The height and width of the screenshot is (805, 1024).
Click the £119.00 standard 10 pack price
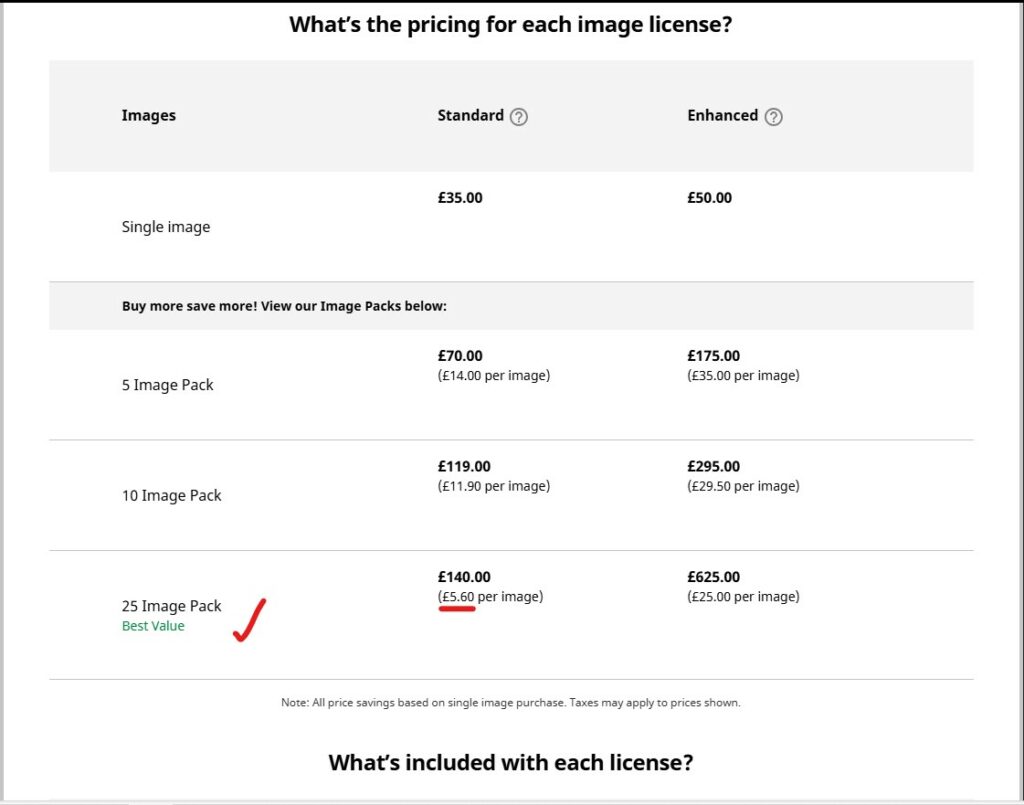click(x=464, y=466)
